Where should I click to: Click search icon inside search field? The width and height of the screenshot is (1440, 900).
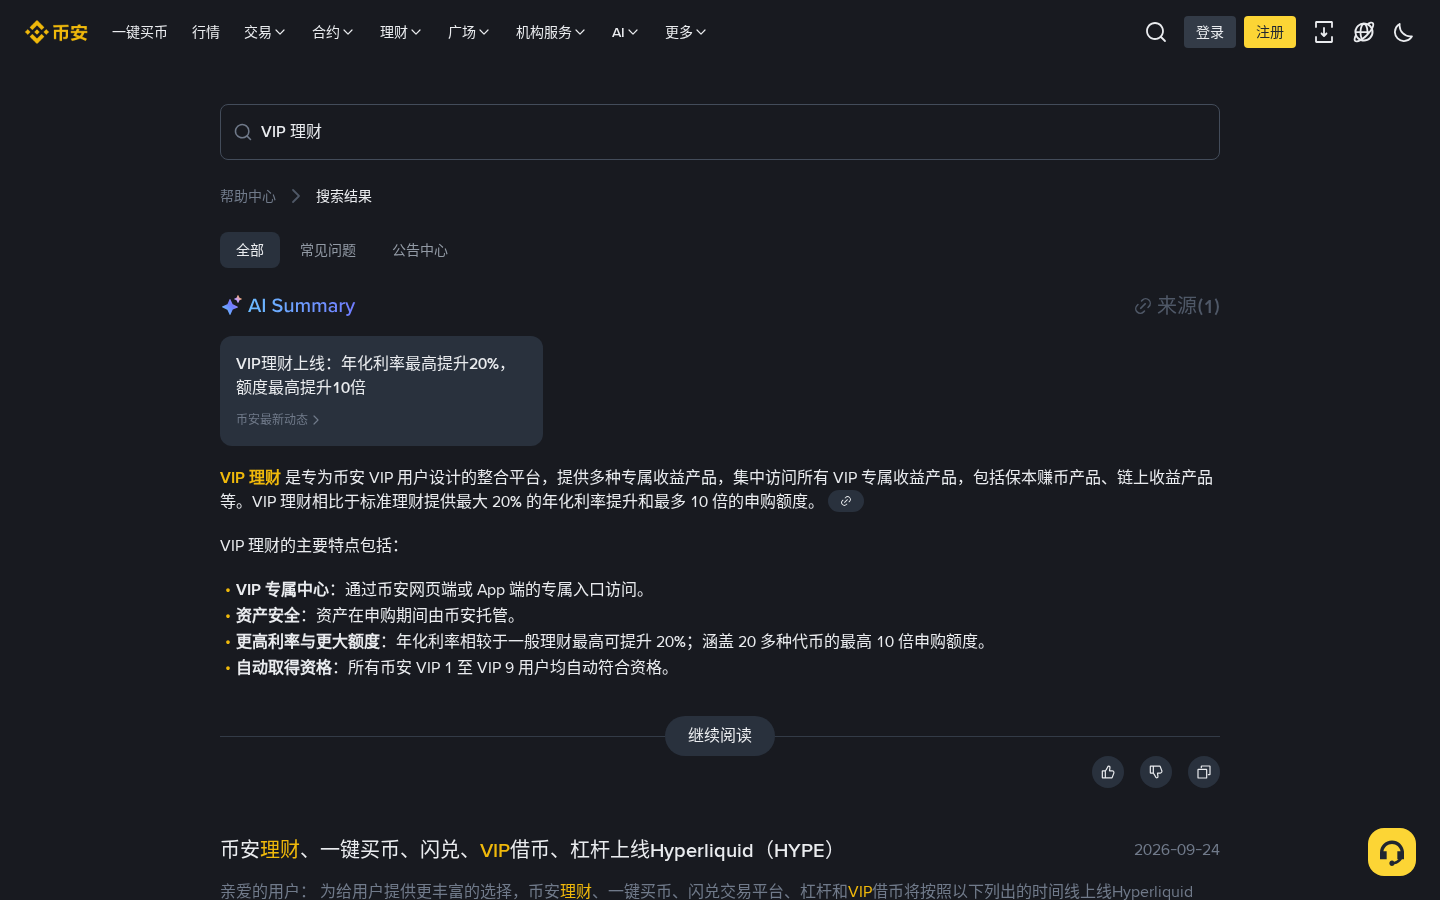[x=243, y=132]
